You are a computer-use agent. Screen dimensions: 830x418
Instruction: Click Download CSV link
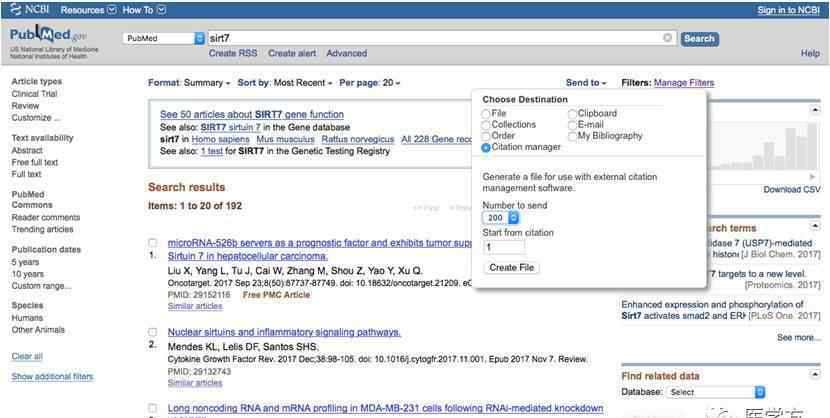(x=792, y=189)
